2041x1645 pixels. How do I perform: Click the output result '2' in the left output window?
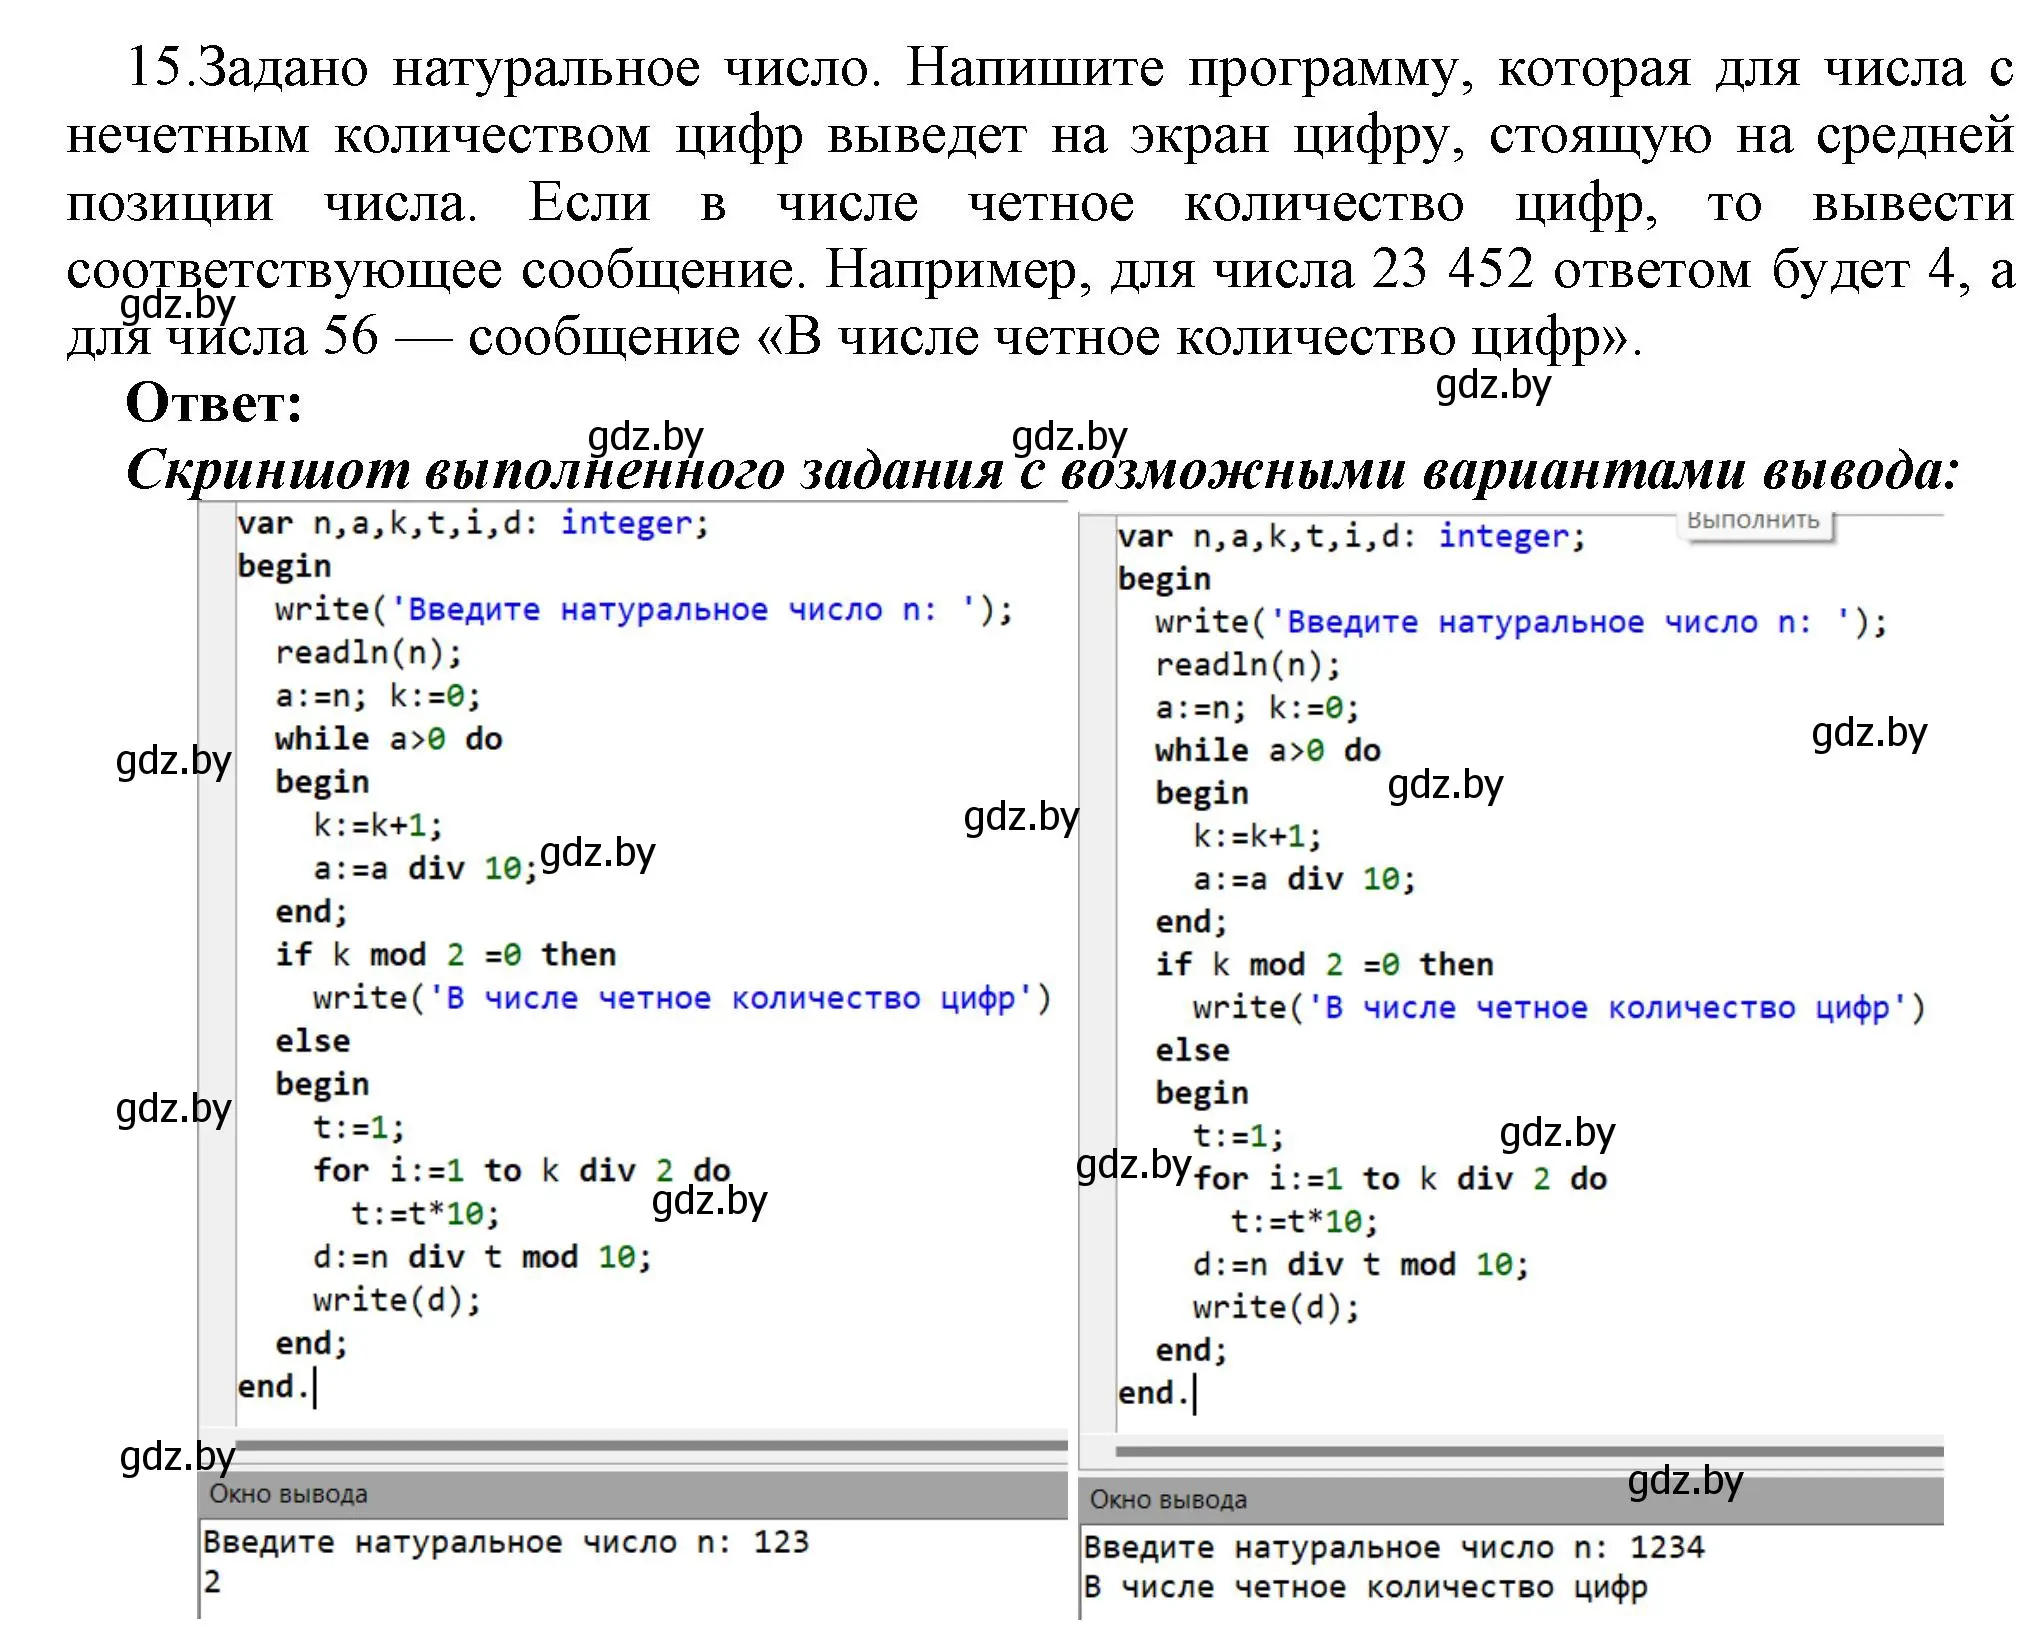pos(212,1582)
